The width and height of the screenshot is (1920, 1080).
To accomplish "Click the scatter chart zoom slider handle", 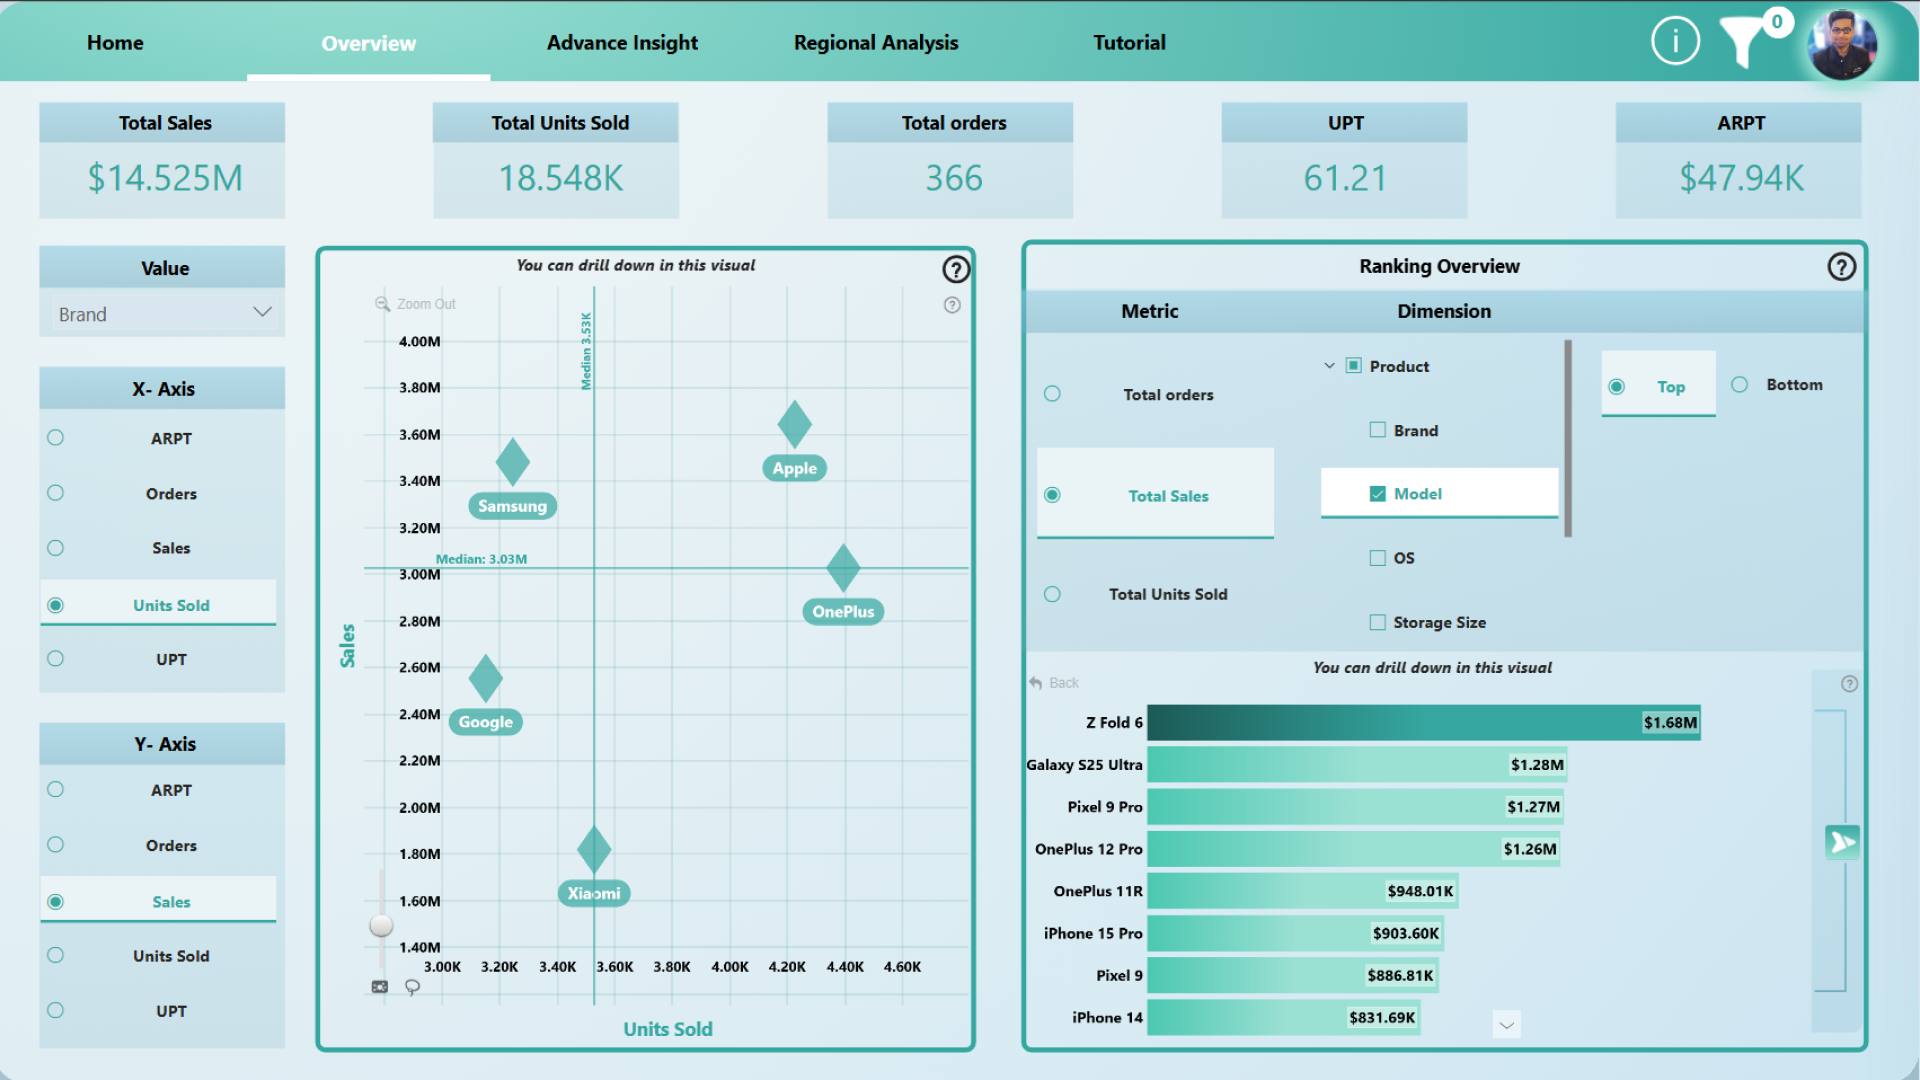I will [381, 925].
